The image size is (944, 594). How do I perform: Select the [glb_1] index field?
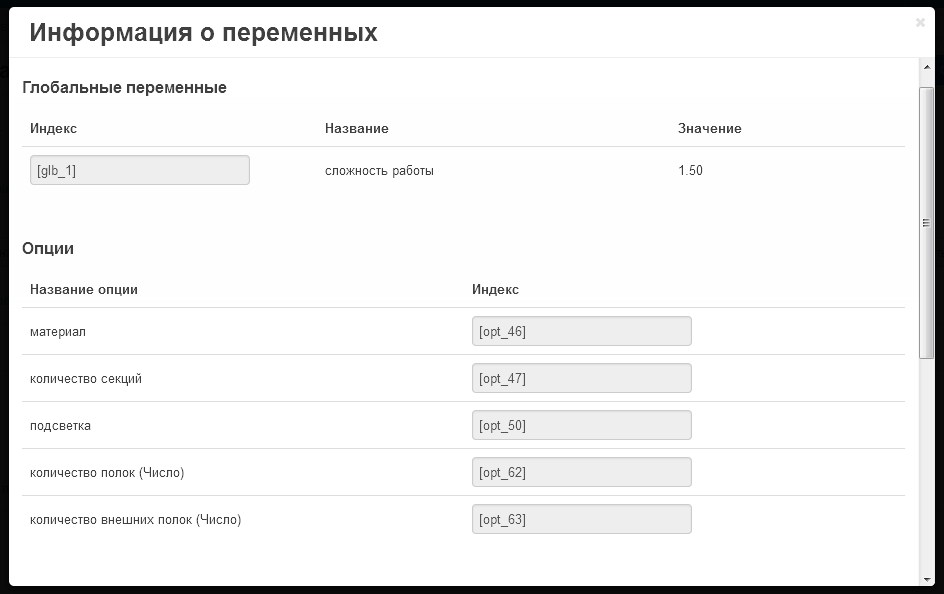(140, 170)
